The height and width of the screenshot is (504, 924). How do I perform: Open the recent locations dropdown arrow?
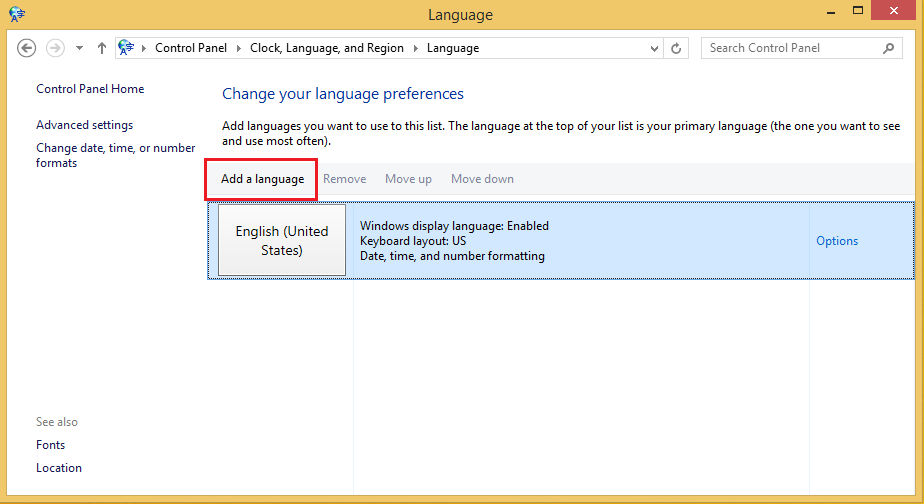coord(77,48)
